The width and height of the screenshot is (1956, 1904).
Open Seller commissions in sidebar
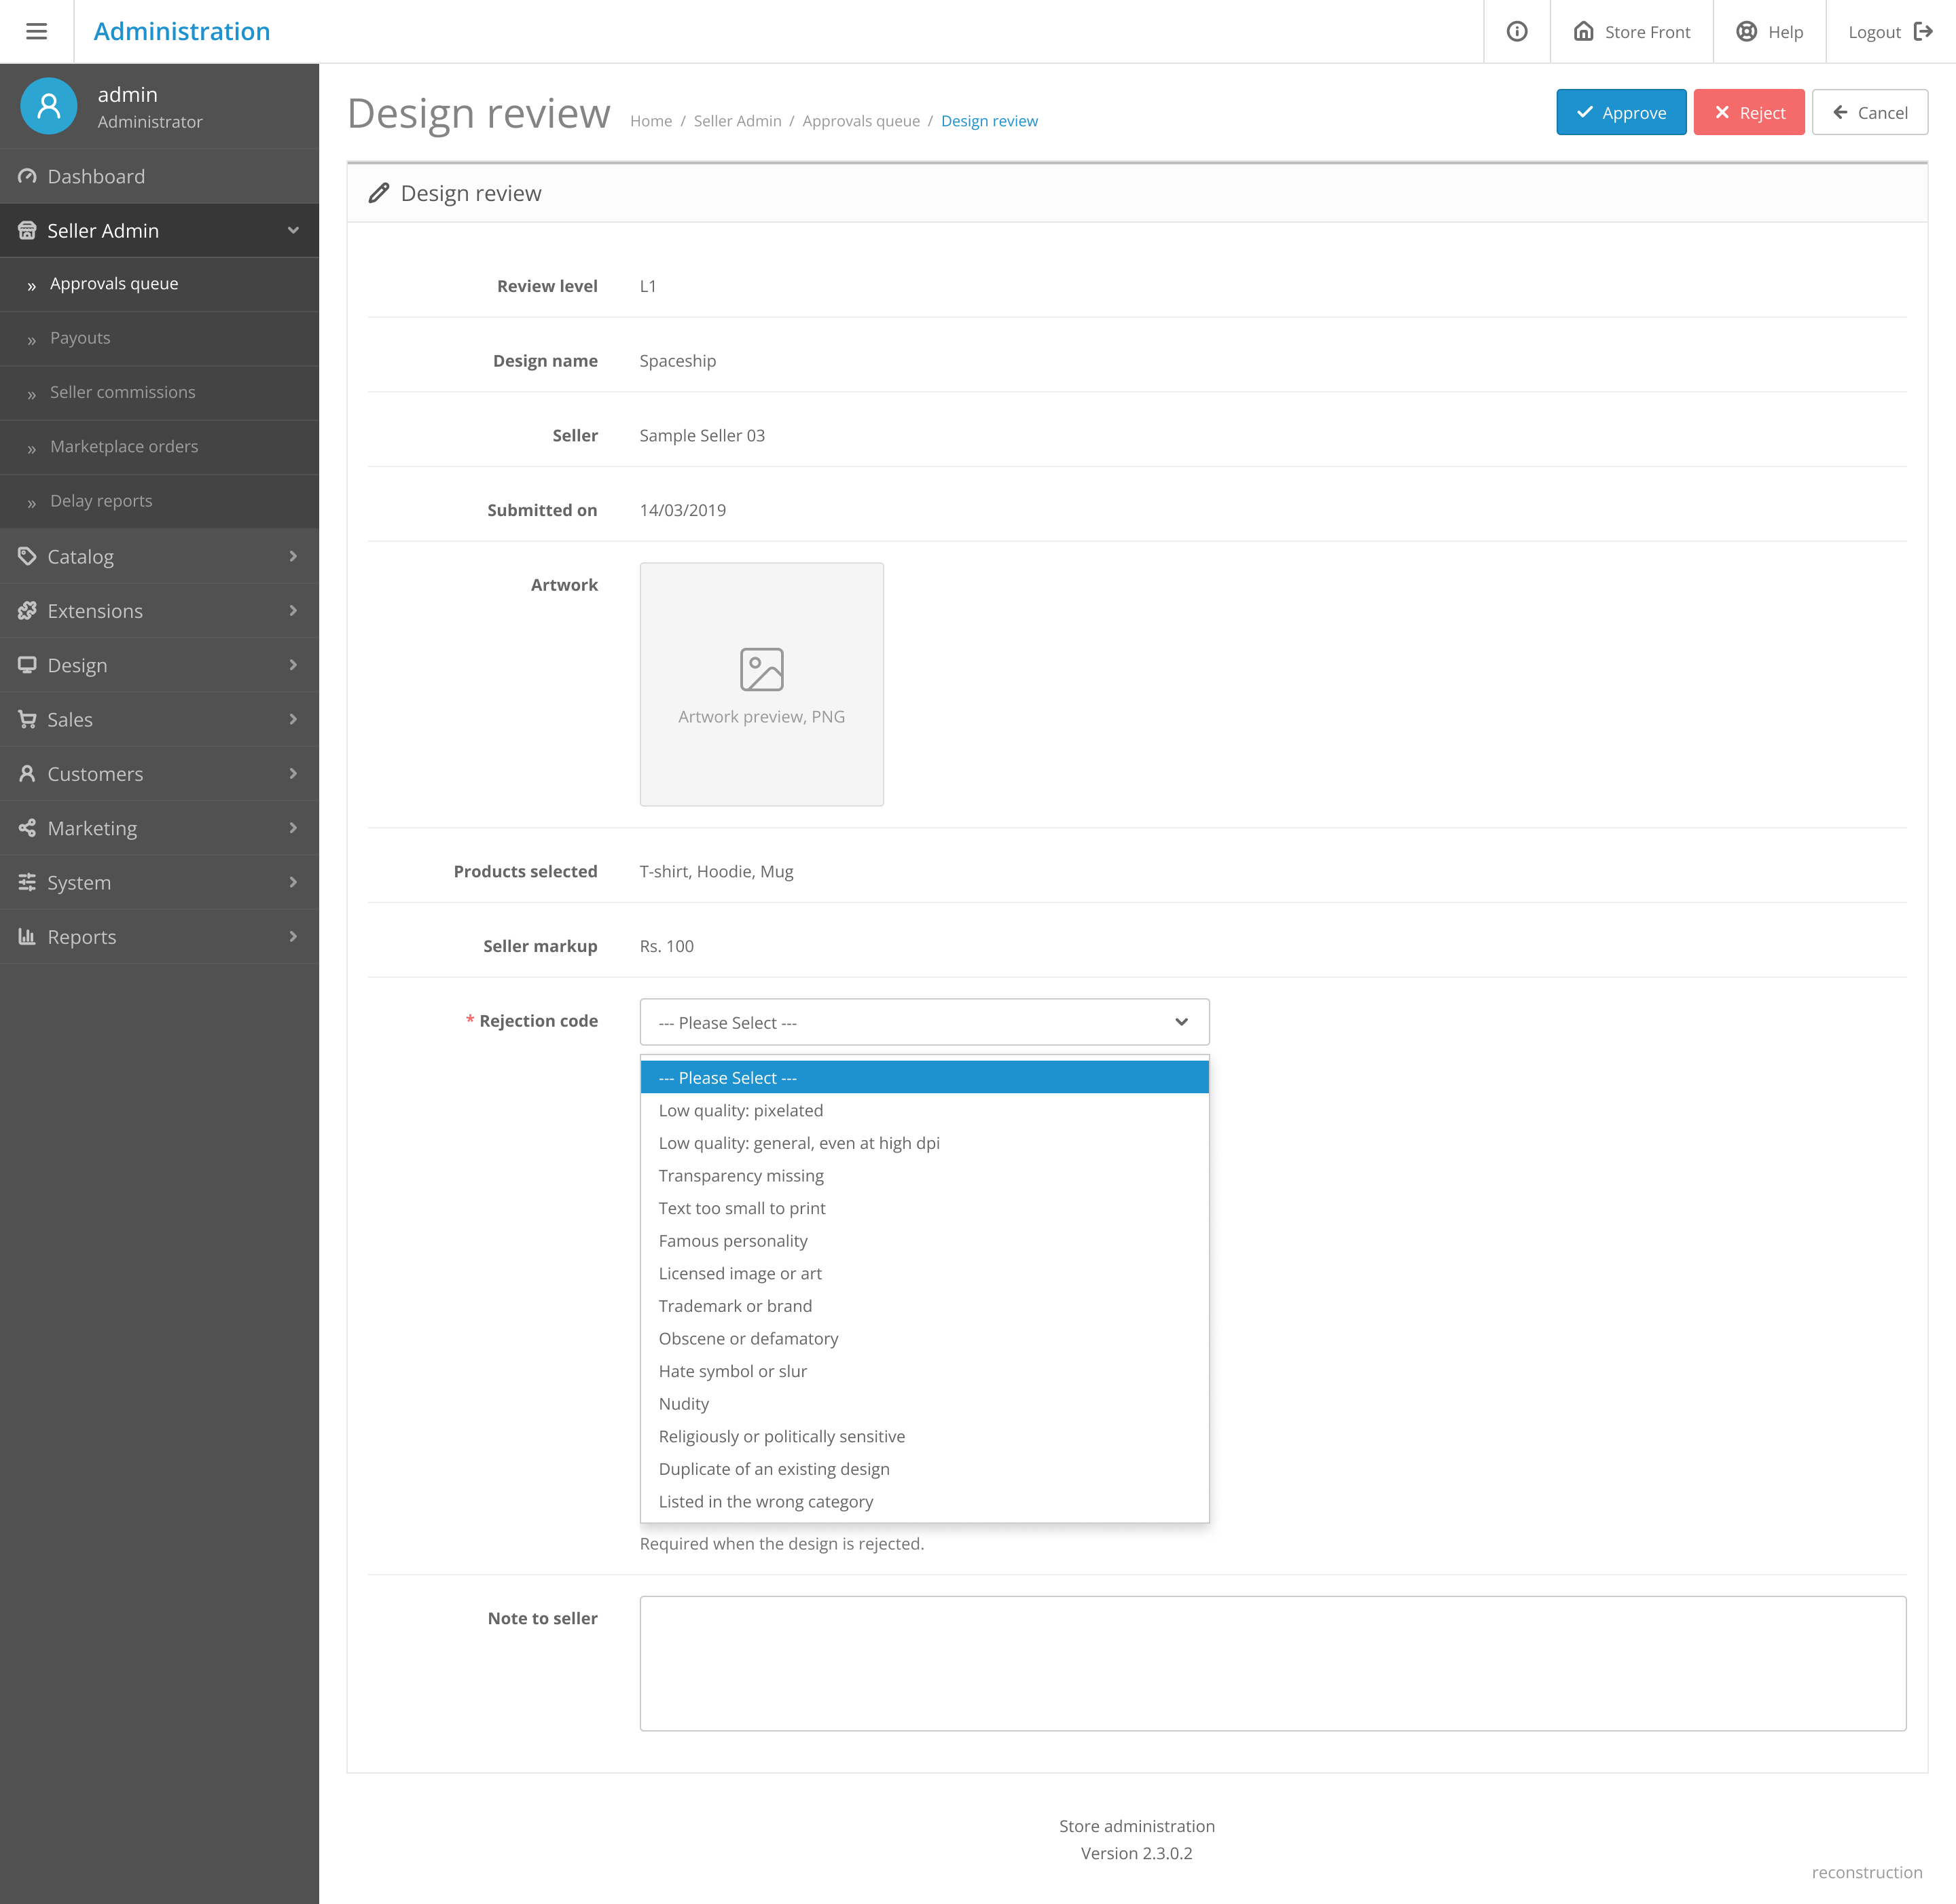tap(160, 393)
